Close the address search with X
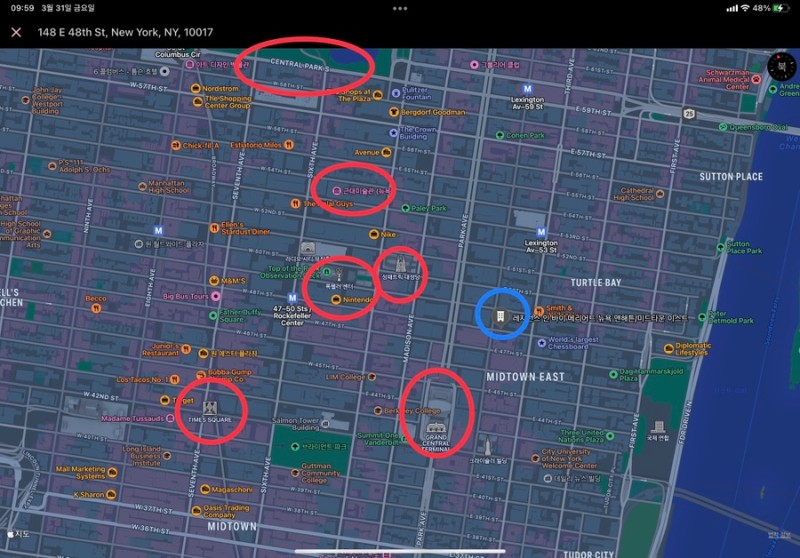This screenshot has width=800, height=558. (16, 32)
